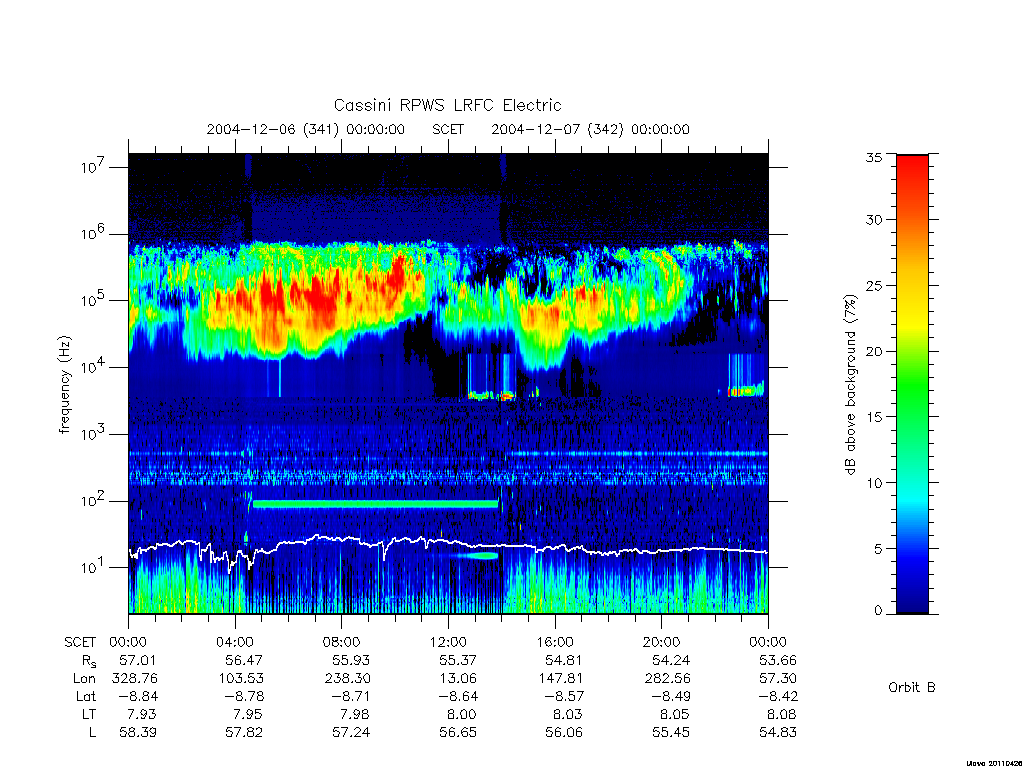The image size is (1024, 768).
Task: Click the plot title Cassini RPWS LRFC Electric
Action: [447, 105]
